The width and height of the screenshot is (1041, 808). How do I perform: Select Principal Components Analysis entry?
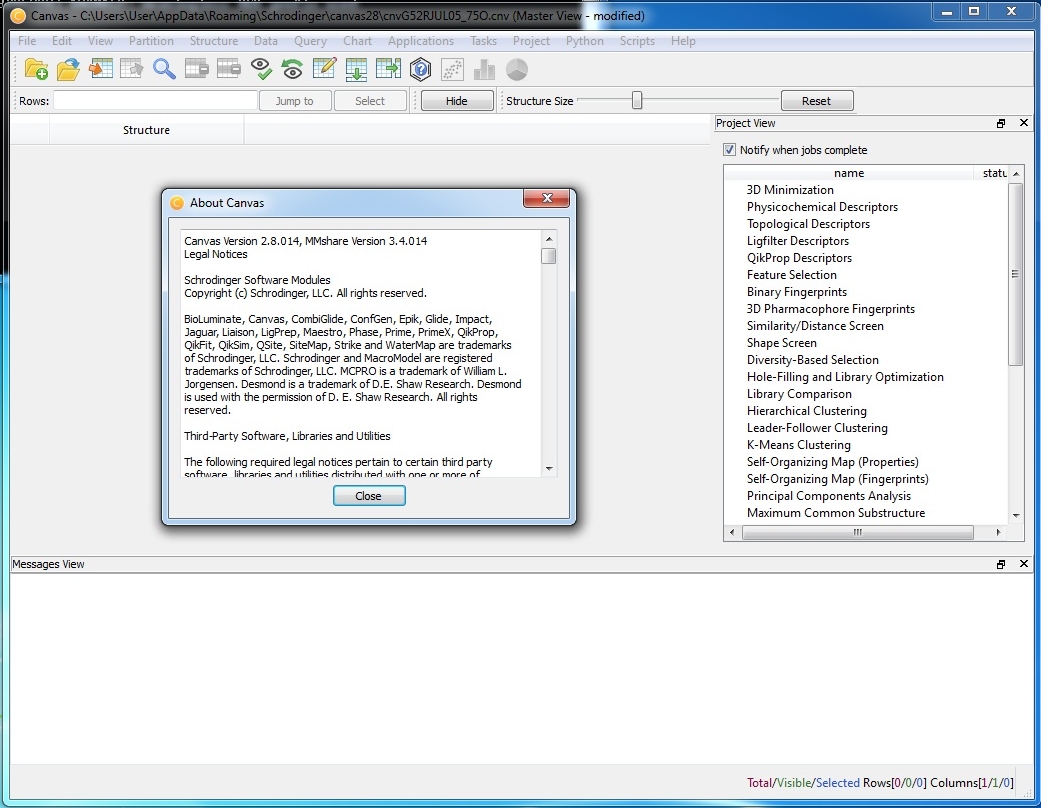tap(829, 496)
